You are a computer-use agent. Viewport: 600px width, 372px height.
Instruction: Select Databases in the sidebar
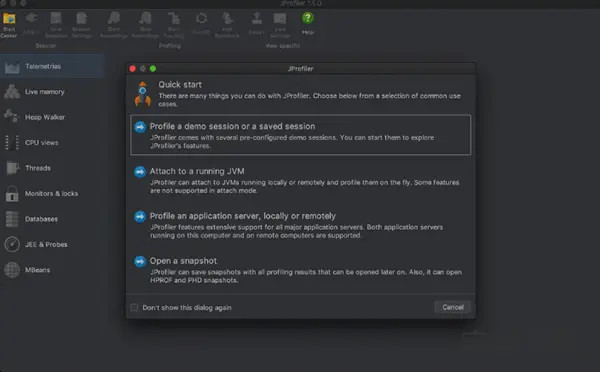pos(52,219)
